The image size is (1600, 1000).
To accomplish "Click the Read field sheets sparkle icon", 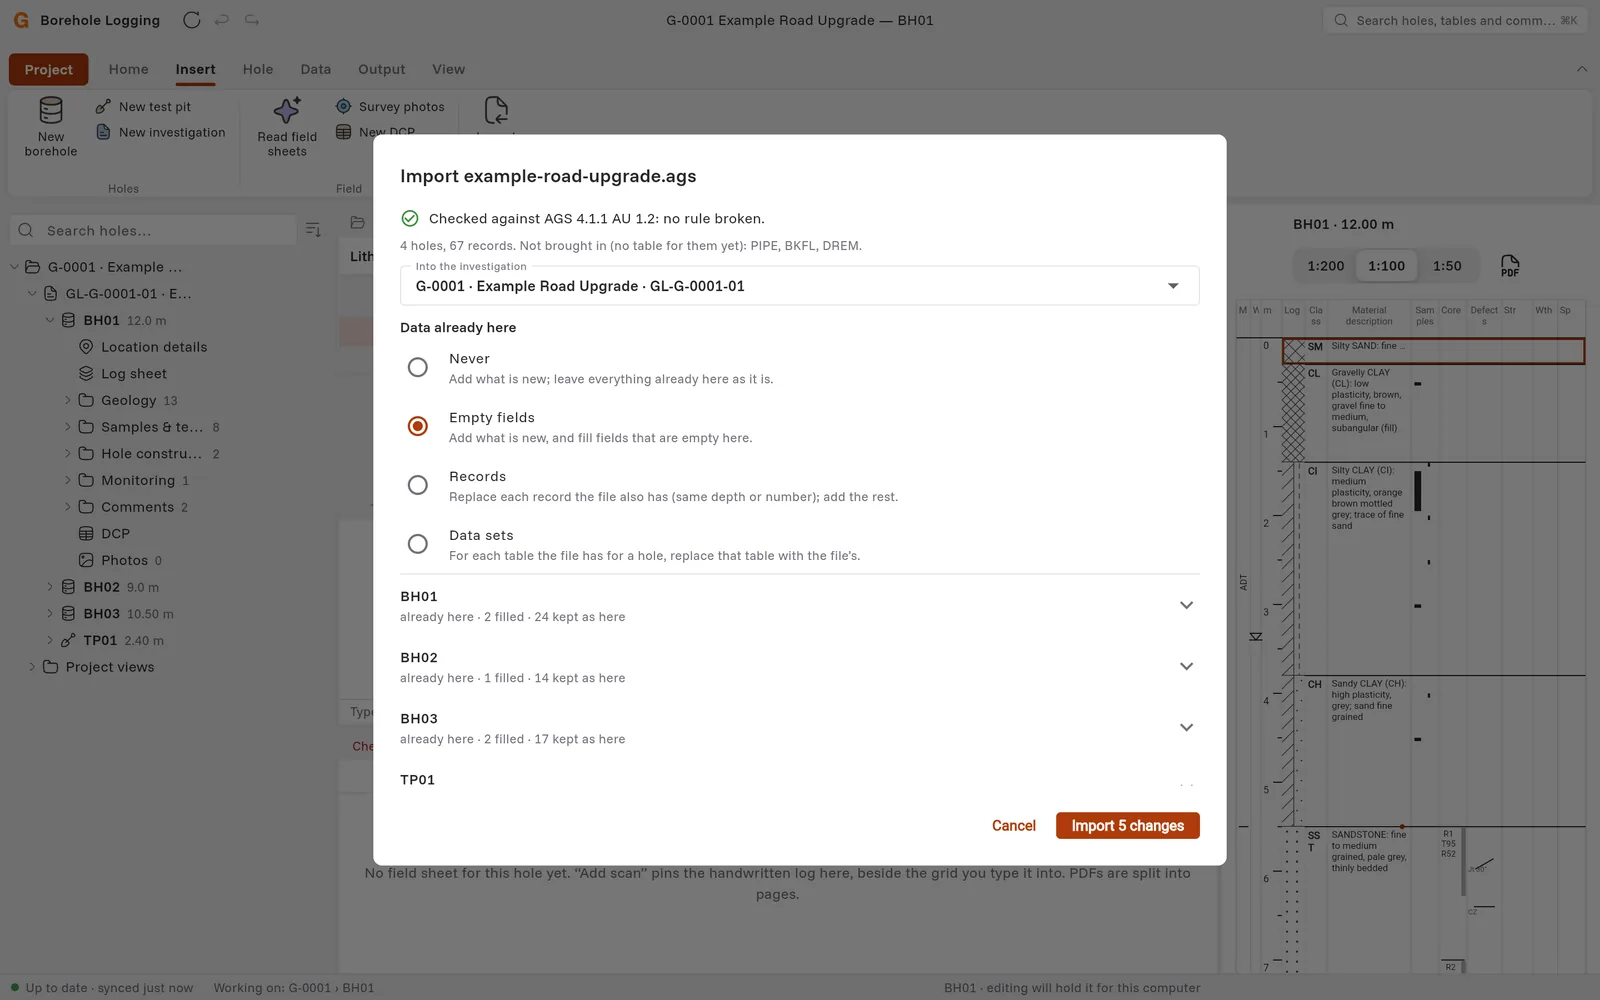I will pos(287,109).
